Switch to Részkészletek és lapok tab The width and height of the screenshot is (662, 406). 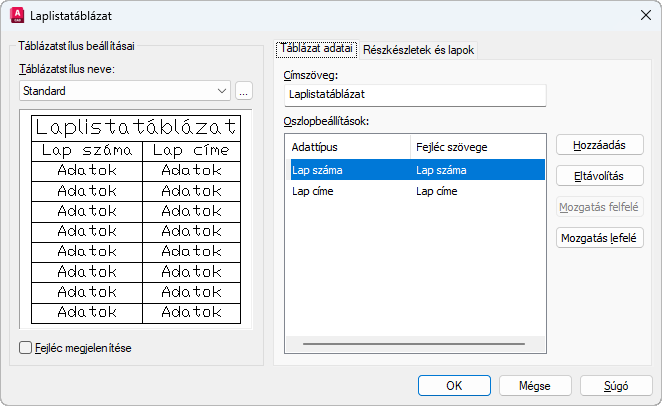click(419, 49)
